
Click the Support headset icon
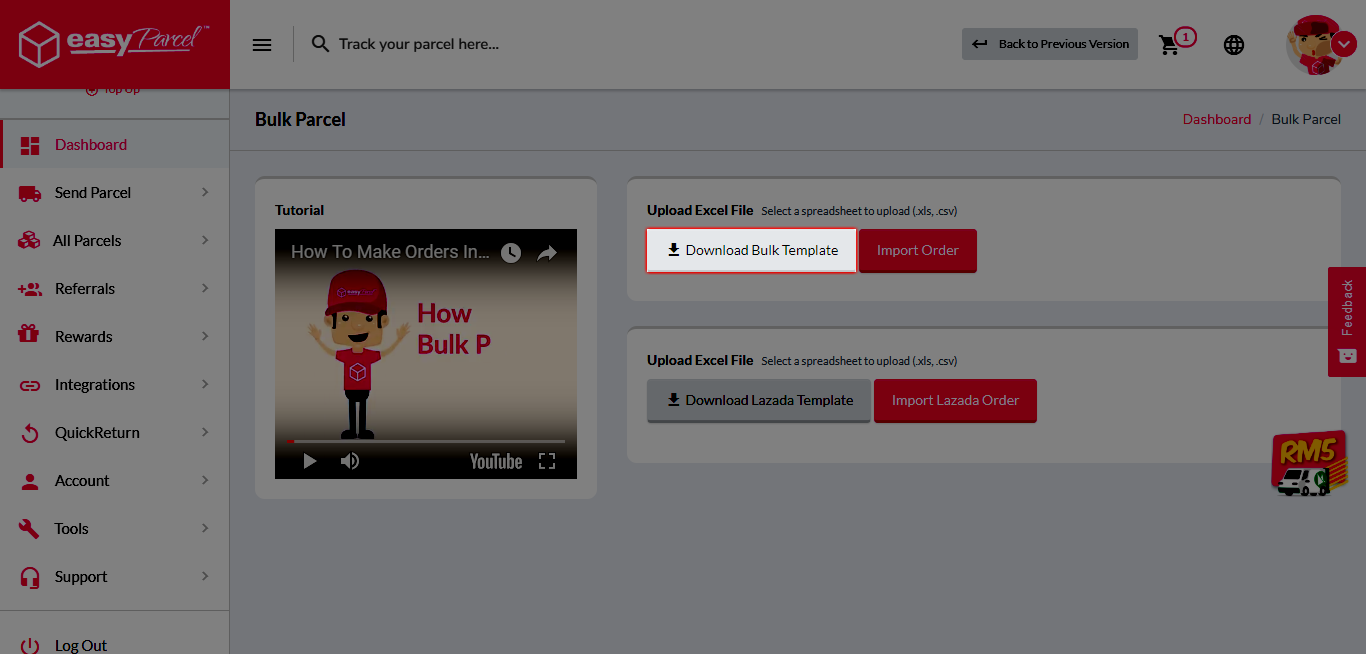30,577
